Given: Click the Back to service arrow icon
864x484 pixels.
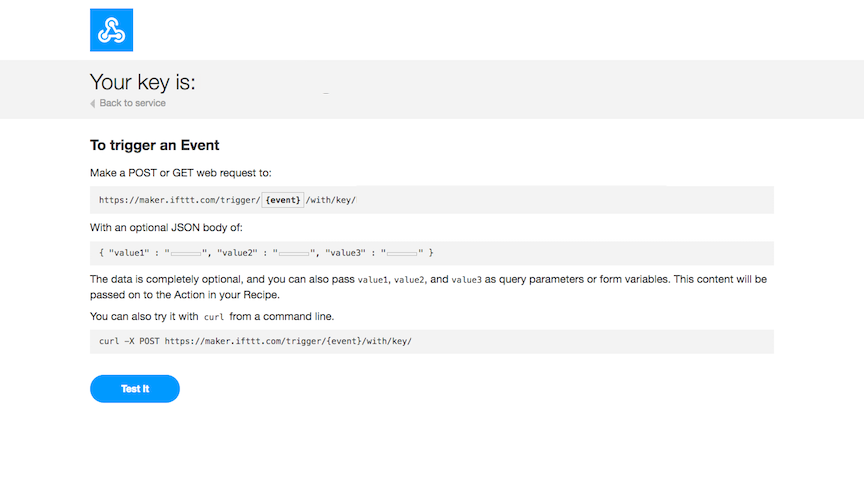Looking at the screenshot, I should click(x=93, y=103).
